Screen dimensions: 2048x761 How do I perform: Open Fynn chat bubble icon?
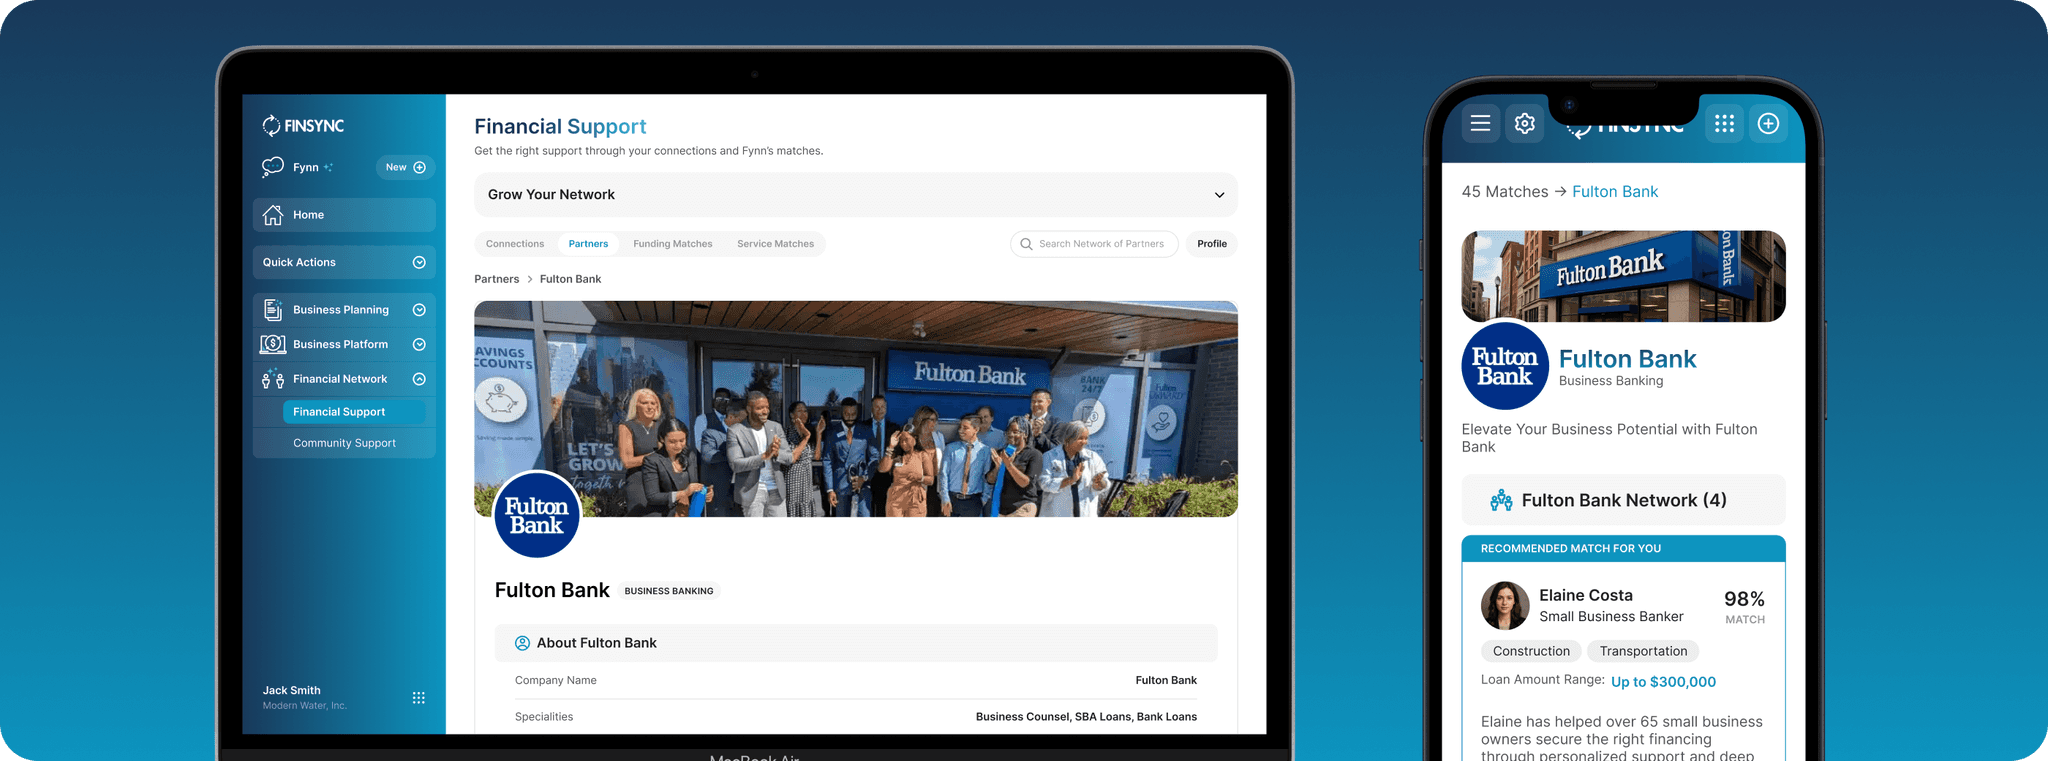[x=273, y=167]
